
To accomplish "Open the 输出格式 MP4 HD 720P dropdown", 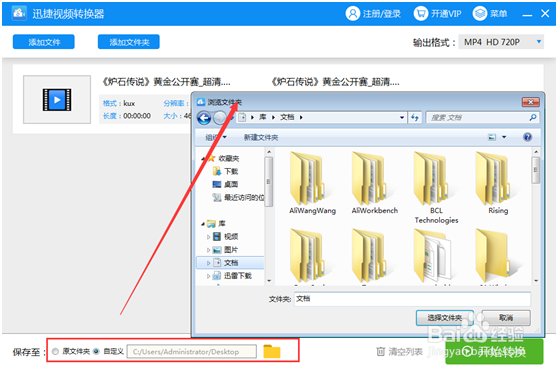I will tap(501, 42).
